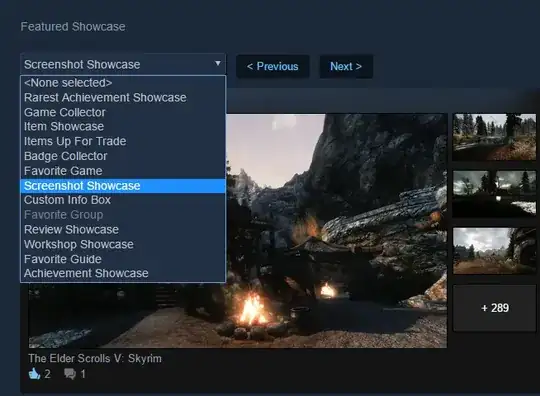Select the greyed Favorite Group option
Image resolution: width=540 pixels, height=396 pixels.
[123, 215]
